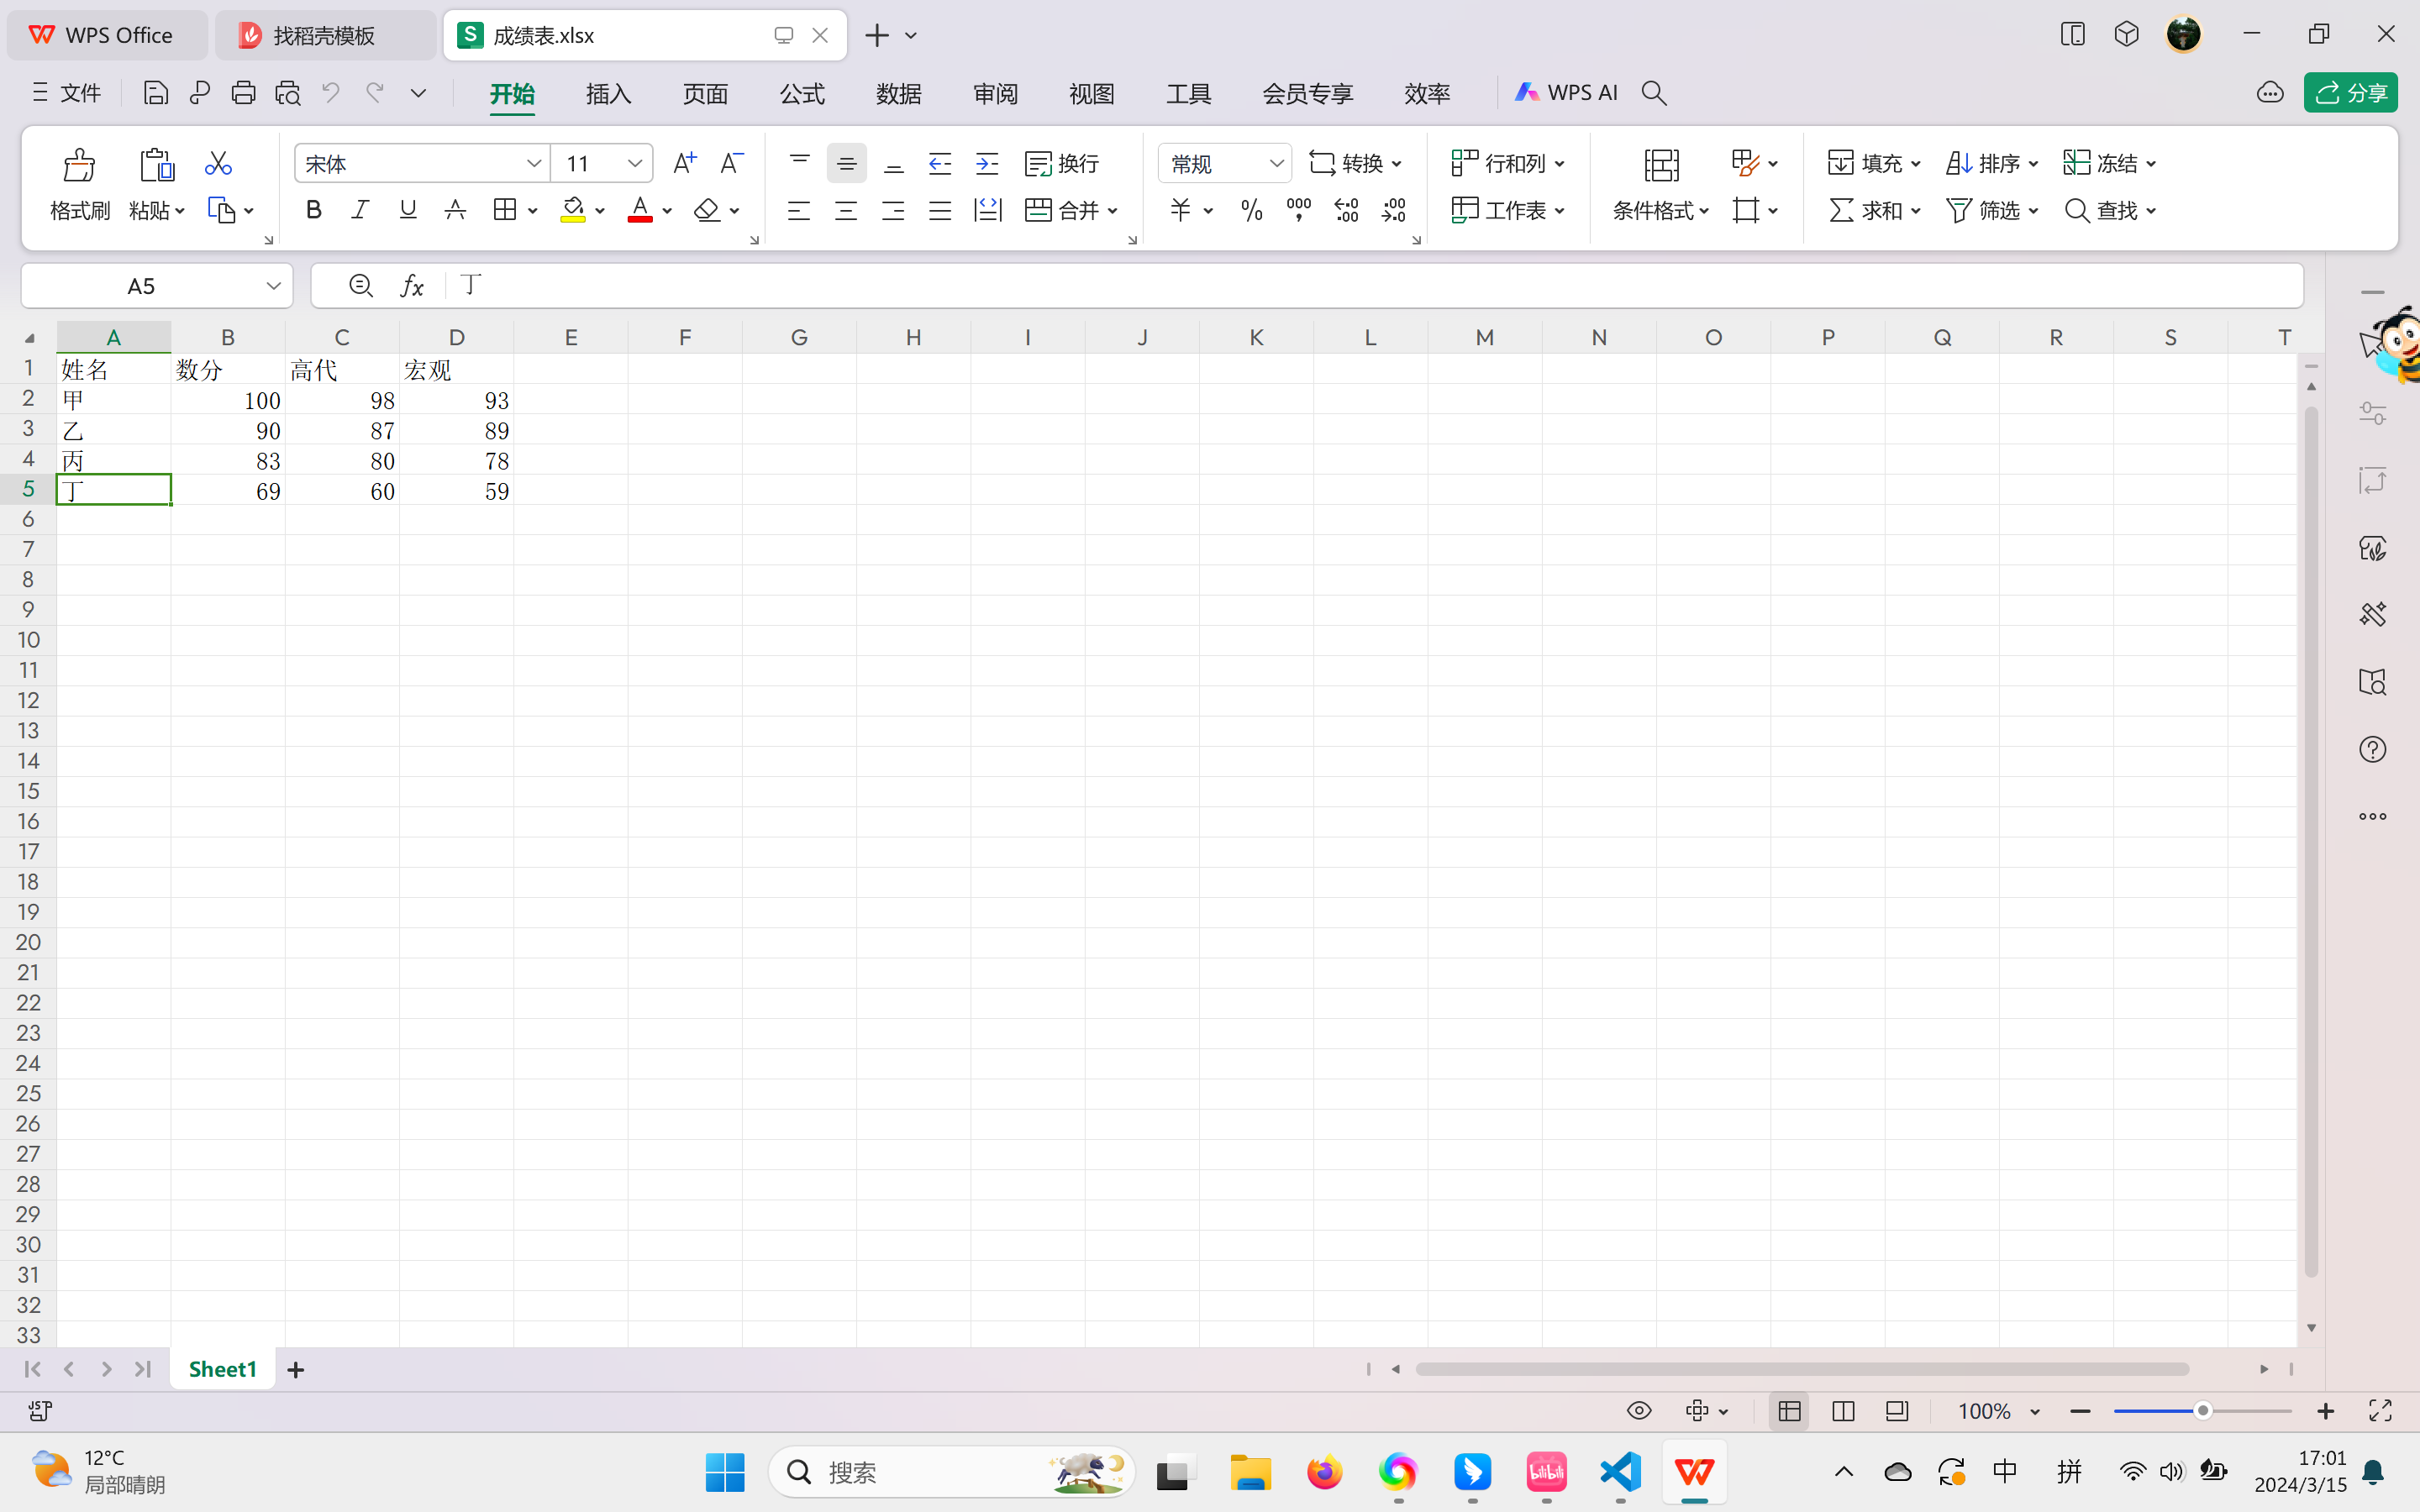Toggle Underline formatting
The image size is (2420, 1512).
[x=407, y=210]
